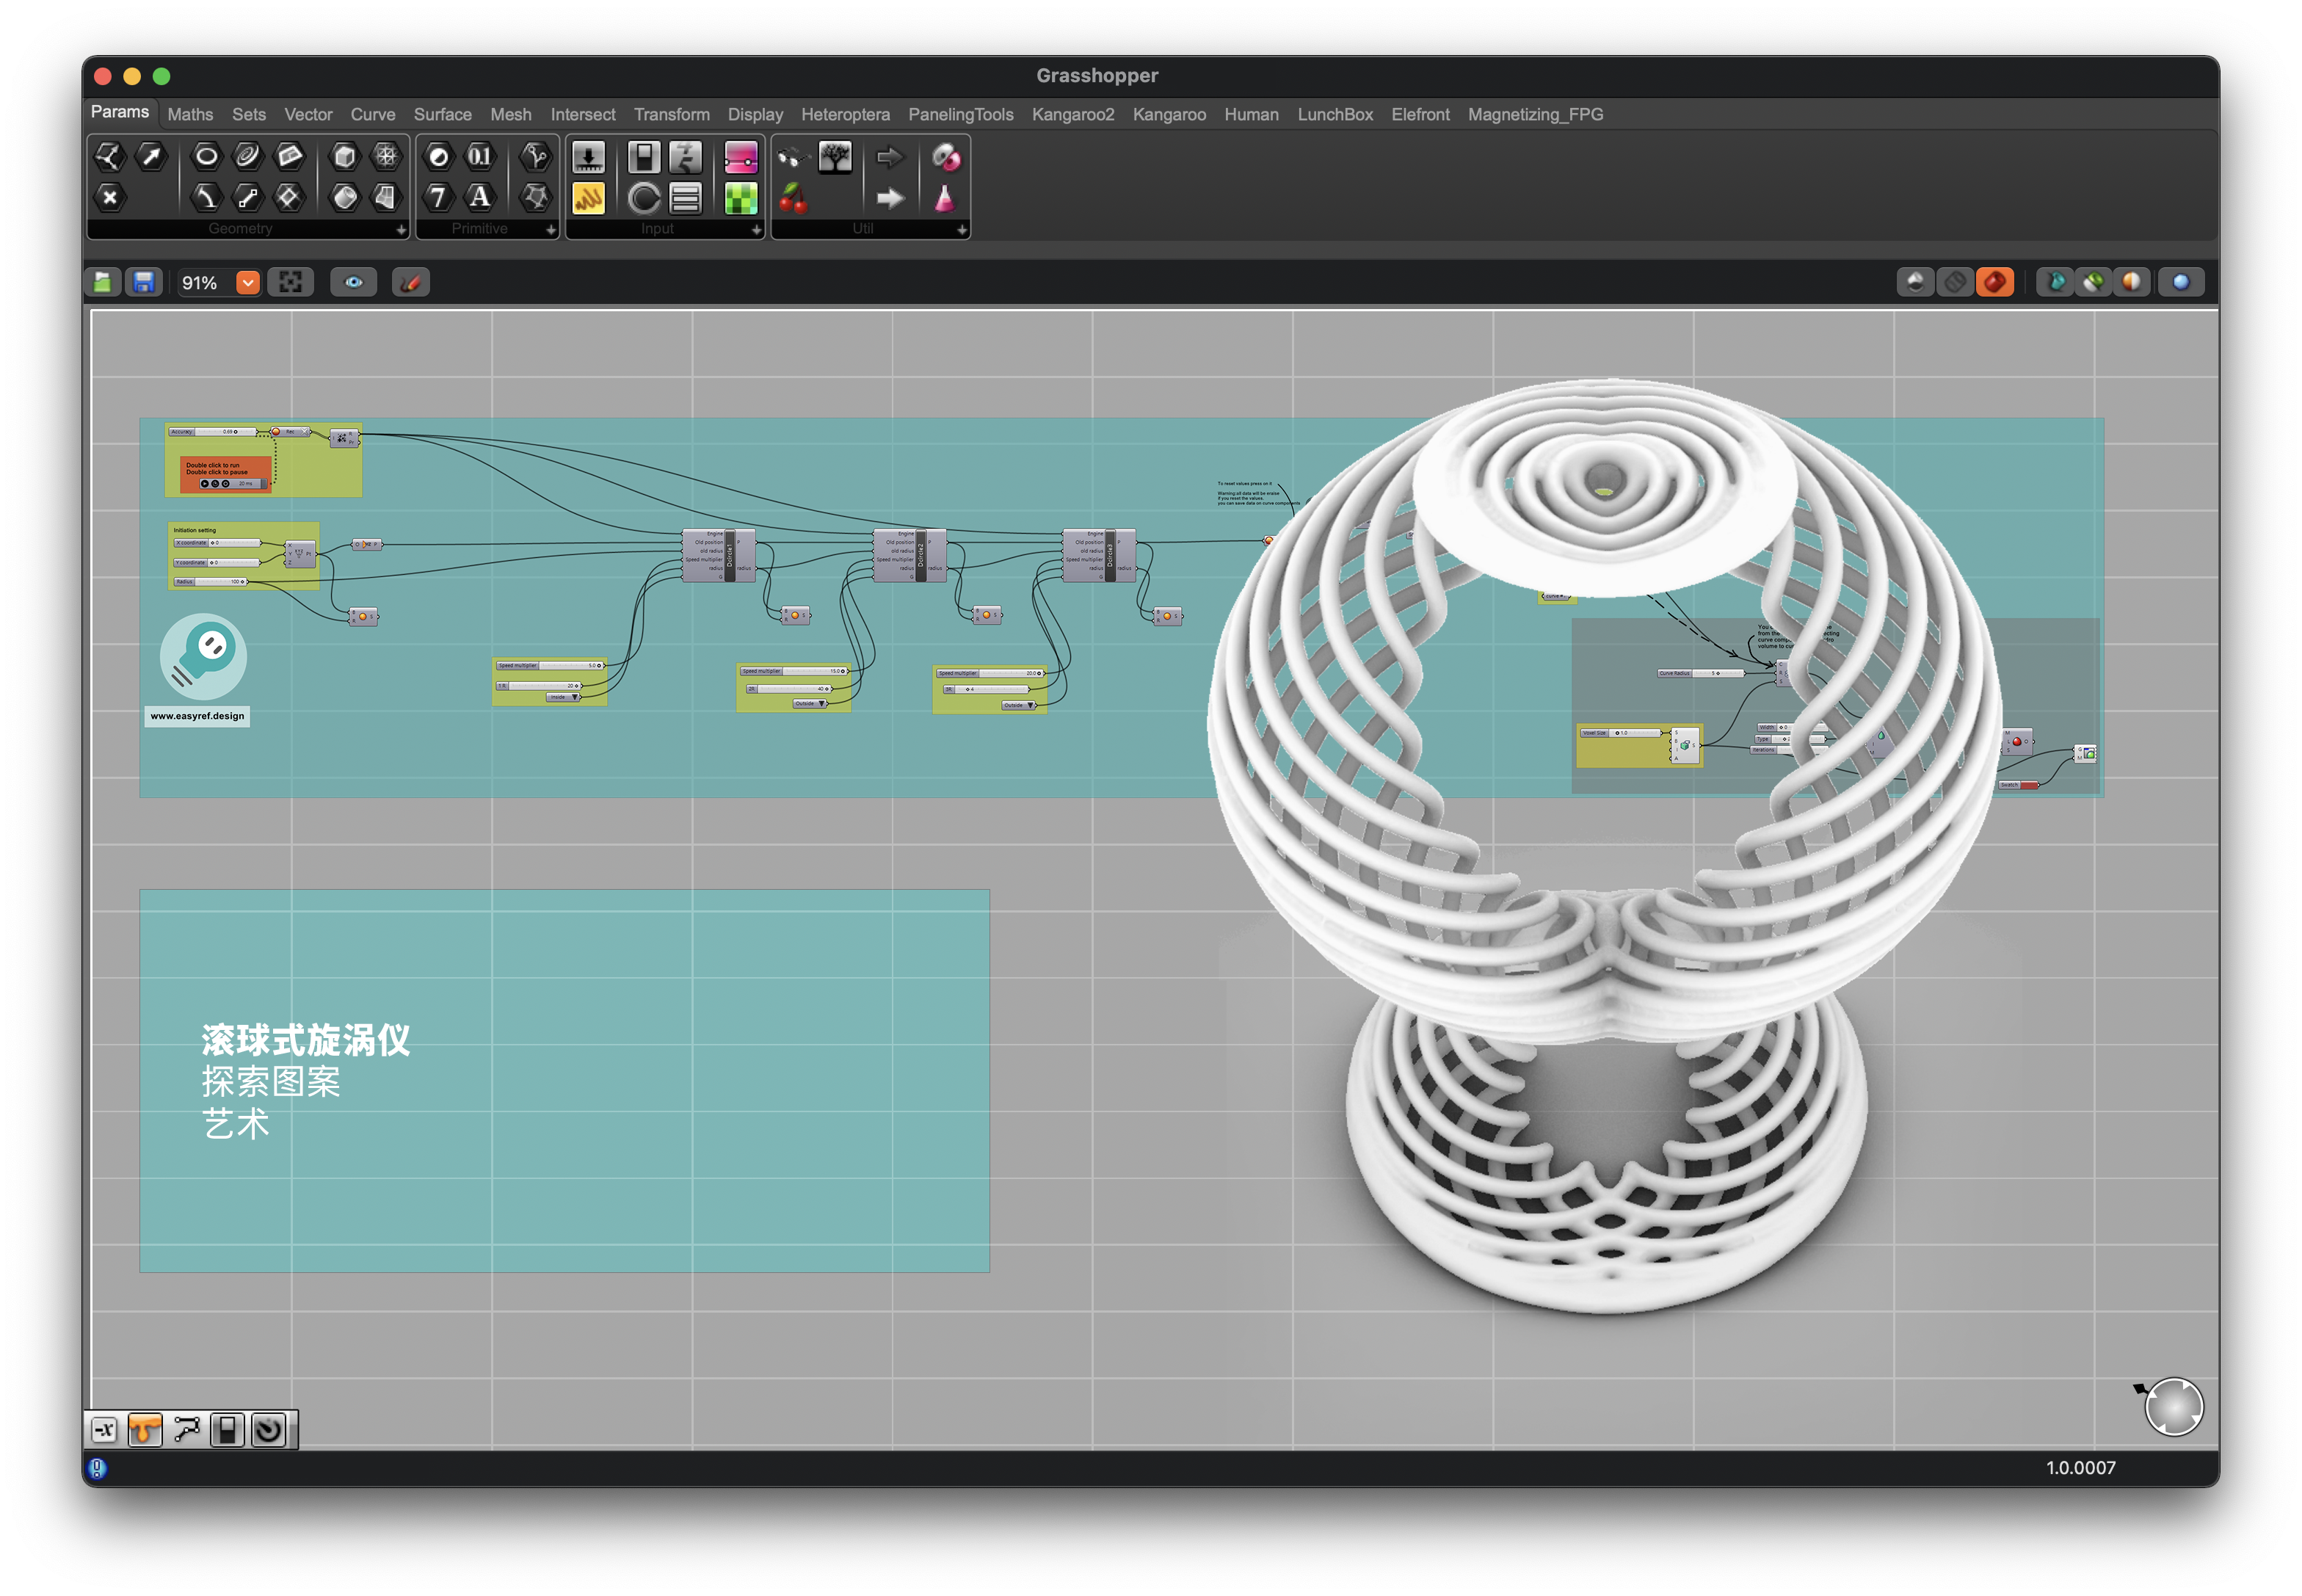This screenshot has width=2302, height=1596.
Task: Click zoom extents button in canvas toolbar
Action: coord(291,283)
